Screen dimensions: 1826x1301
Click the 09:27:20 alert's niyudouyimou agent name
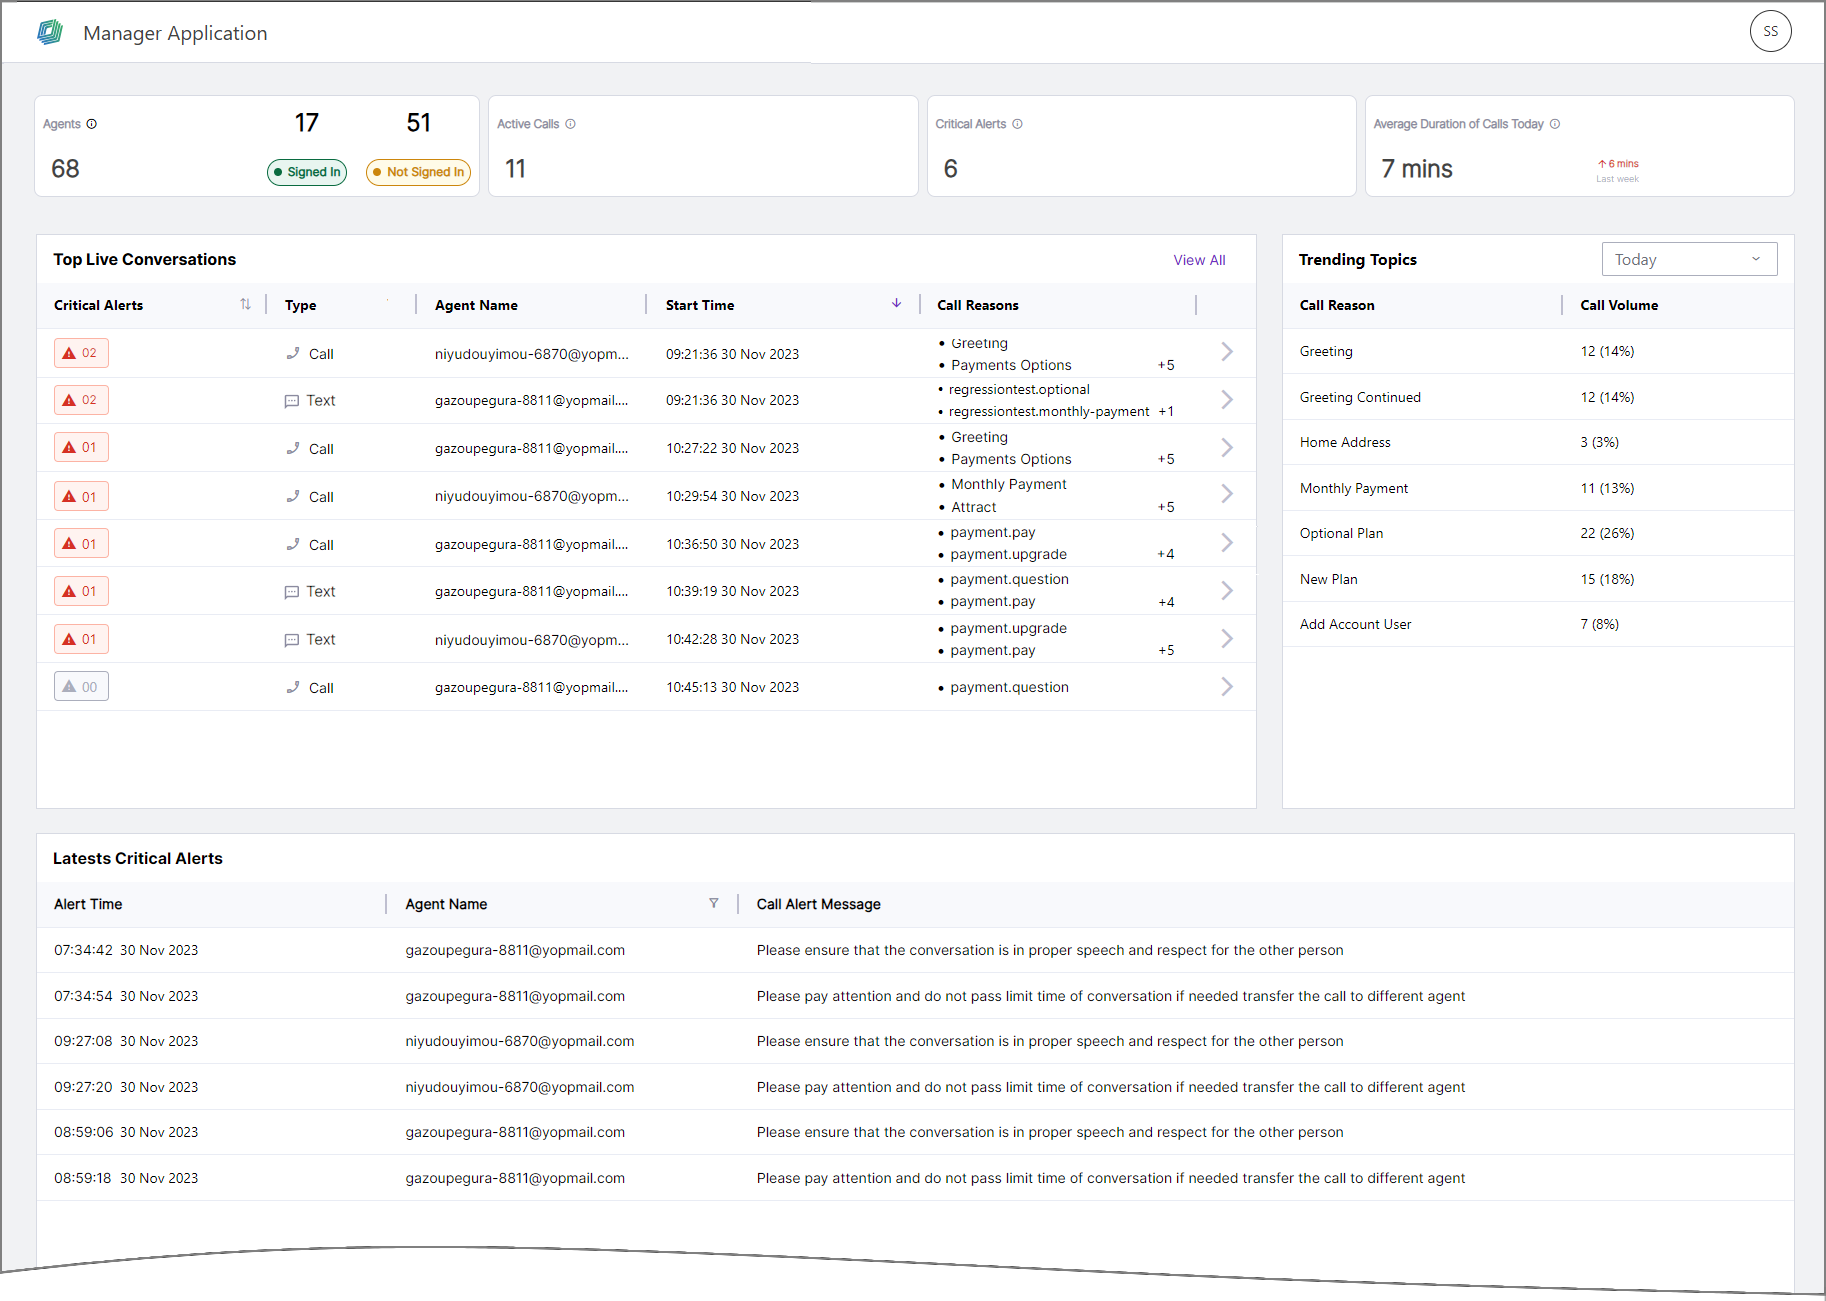coord(519,1087)
